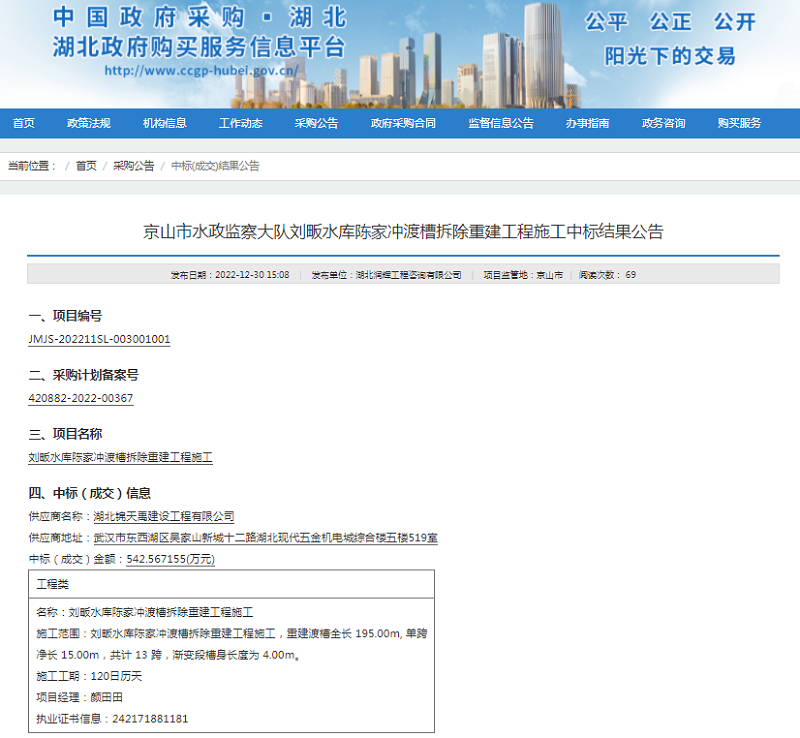Go to 机构信息 menu item
800x738 pixels.
165,123
